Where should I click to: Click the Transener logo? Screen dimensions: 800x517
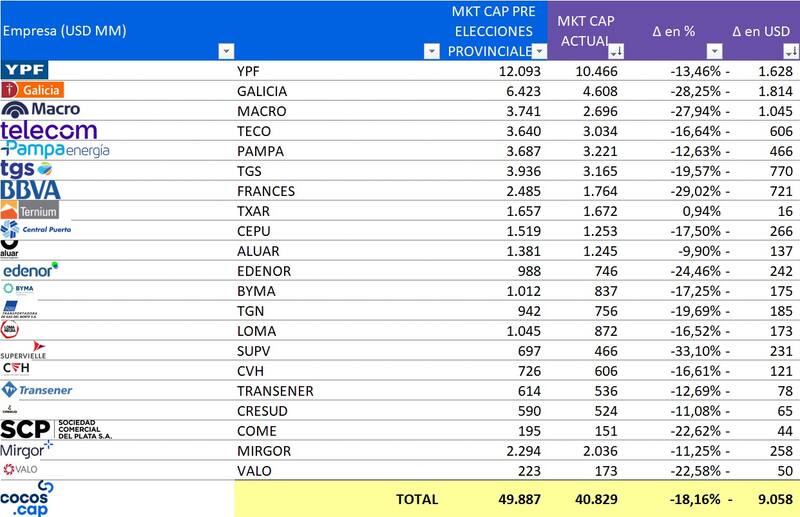(x=37, y=390)
